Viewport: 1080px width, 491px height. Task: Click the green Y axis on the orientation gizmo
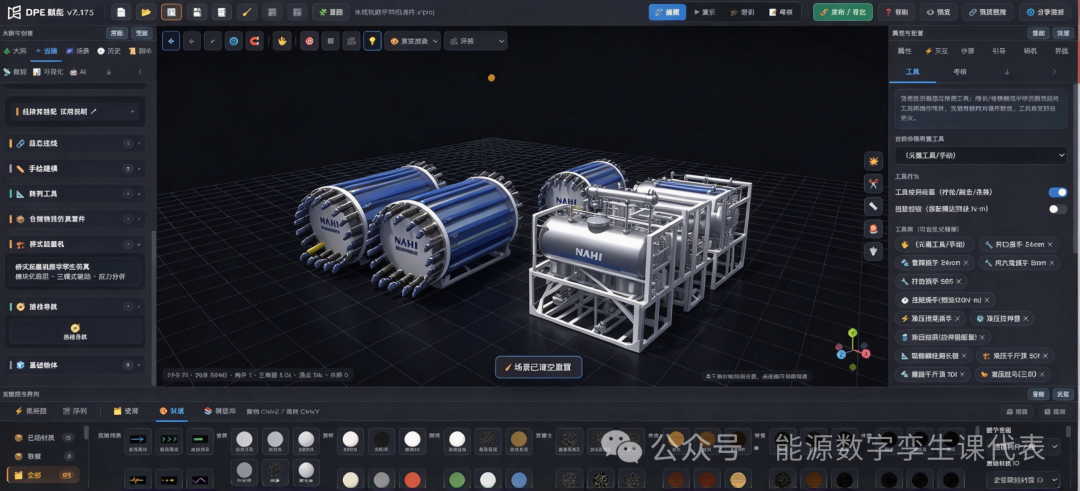[853, 333]
